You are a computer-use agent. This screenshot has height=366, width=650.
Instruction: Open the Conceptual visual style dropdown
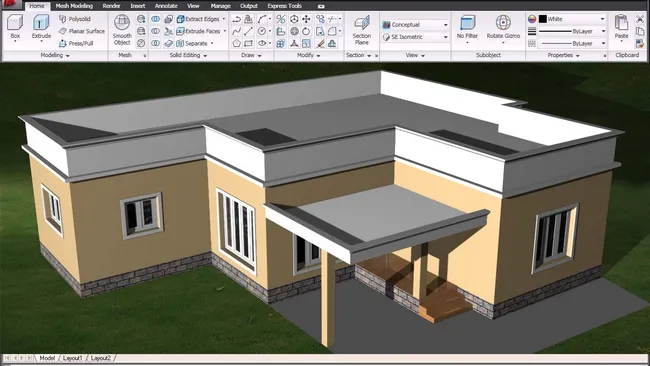pyautogui.click(x=415, y=25)
